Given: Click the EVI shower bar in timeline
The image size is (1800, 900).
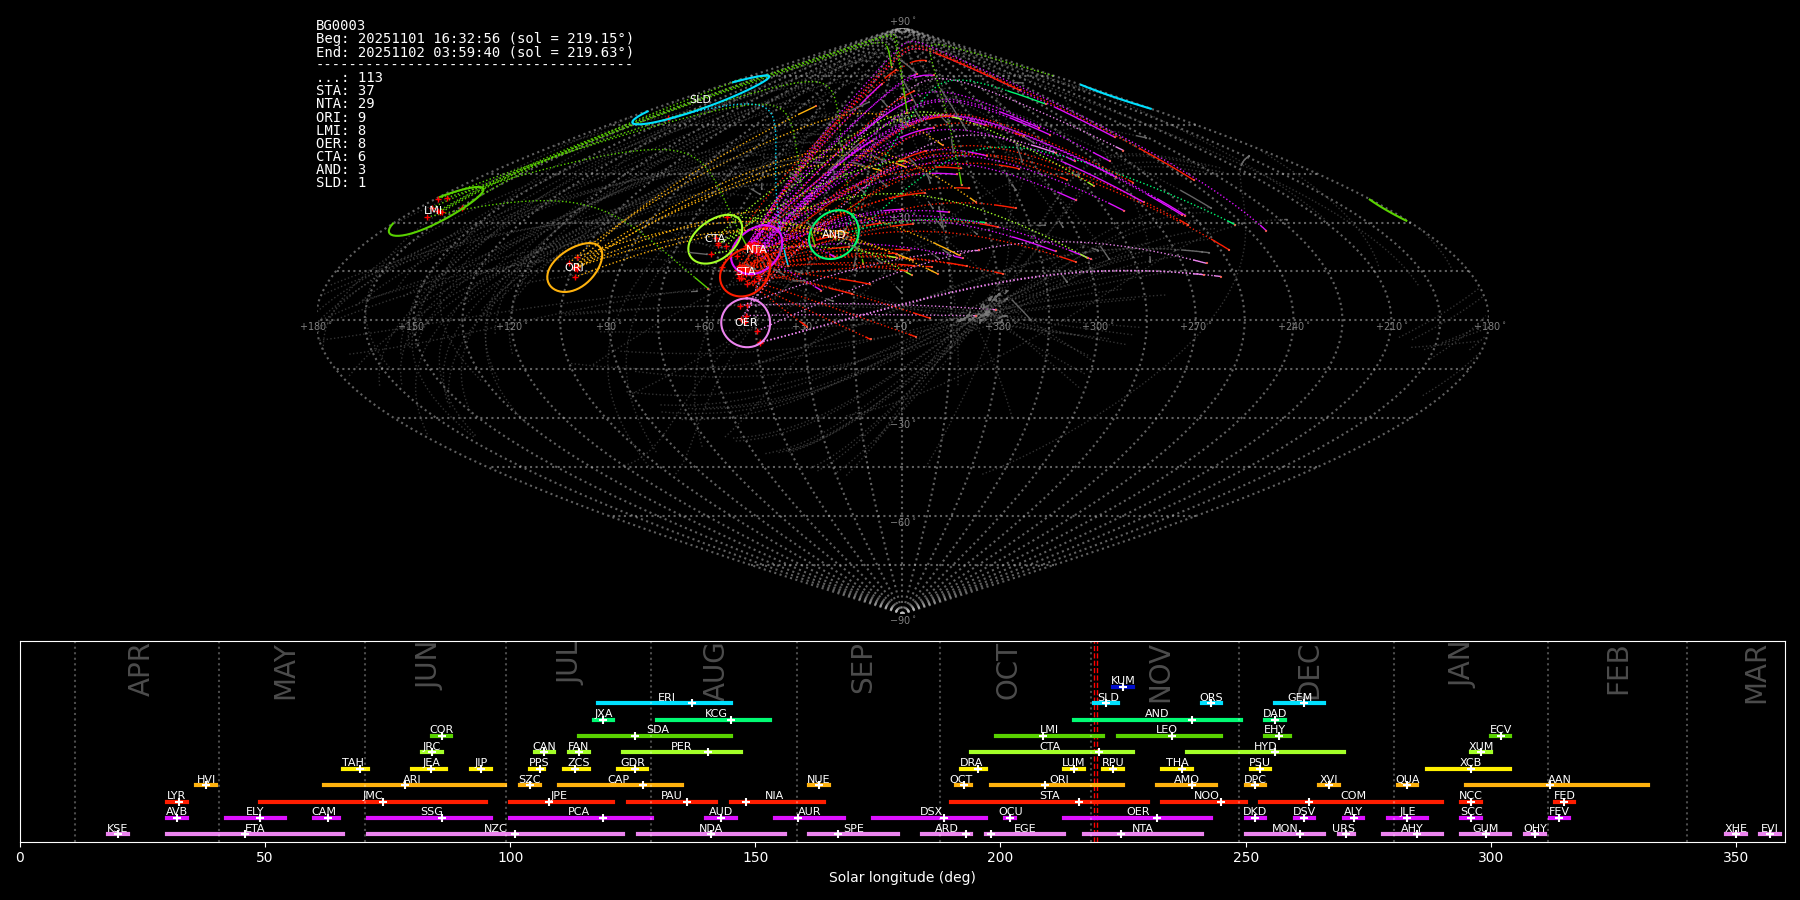Looking at the screenshot, I should [x=1770, y=834].
